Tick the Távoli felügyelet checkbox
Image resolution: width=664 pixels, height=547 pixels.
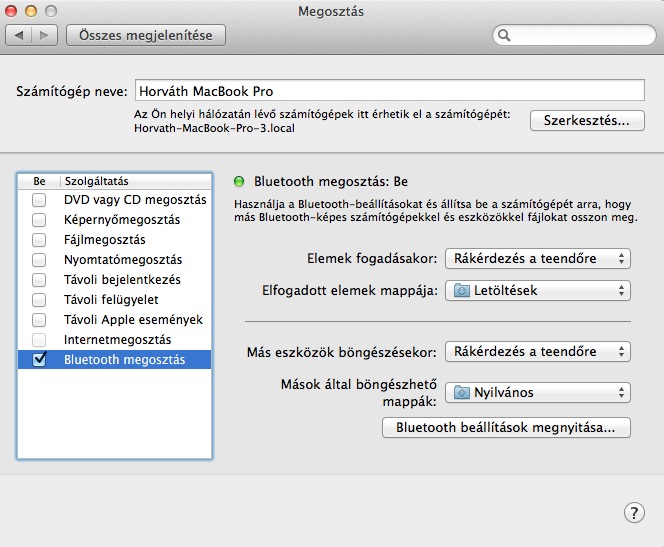39,300
